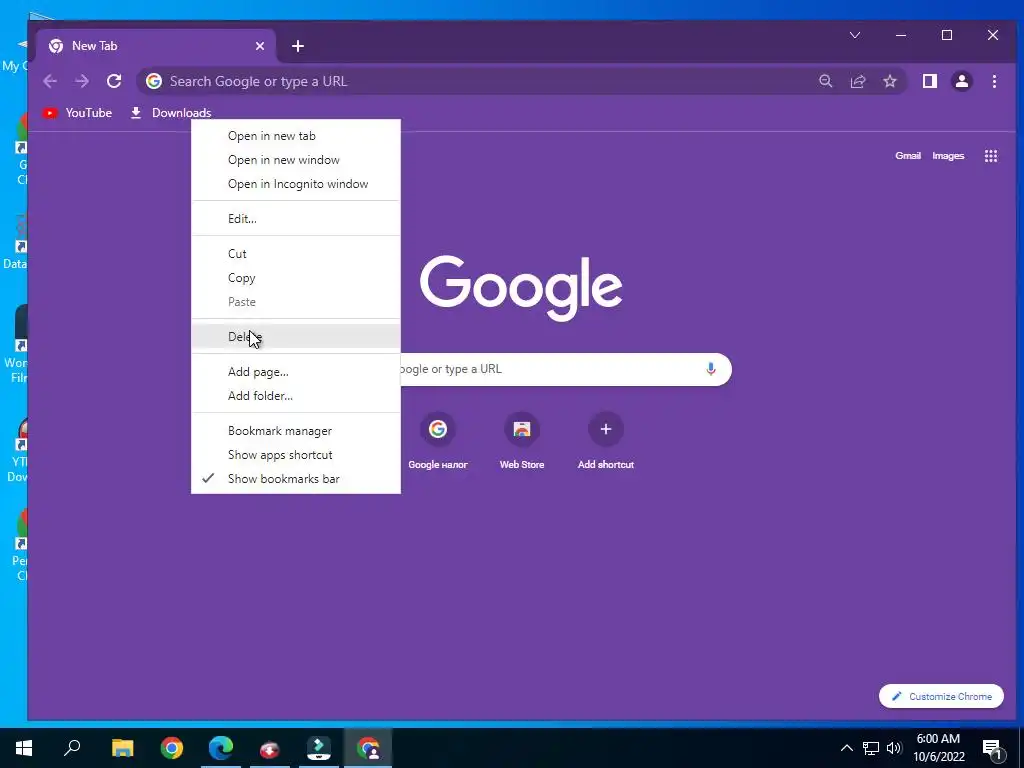Open the zoom magnifier icon in address bar
The height and width of the screenshot is (768, 1024).
point(825,81)
